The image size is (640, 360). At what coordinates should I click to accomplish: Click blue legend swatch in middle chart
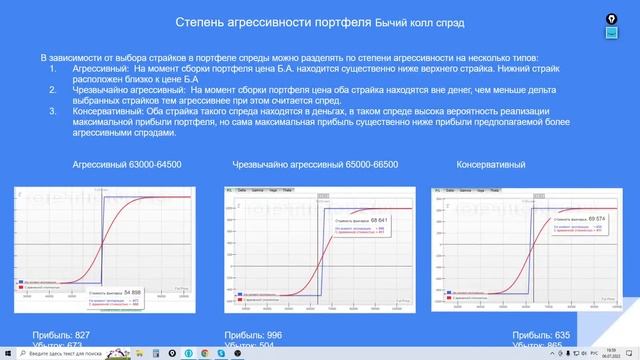(240, 294)
